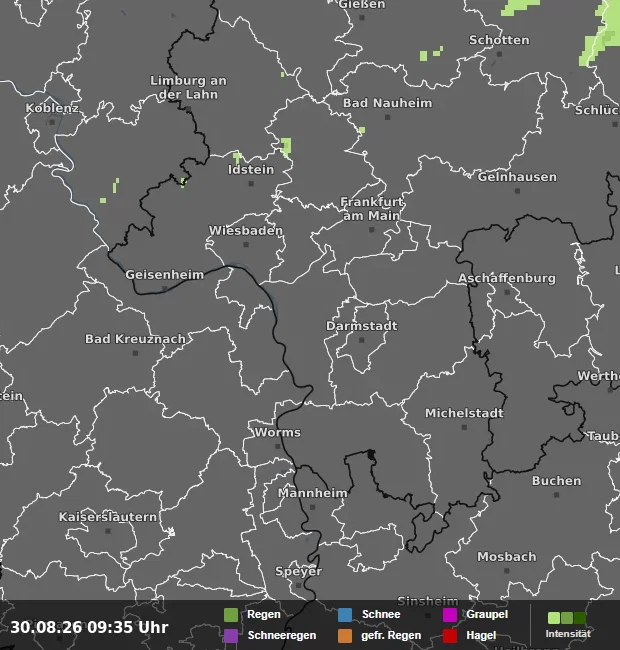Click the Intensität green scale bar
The image size is (620, 650).
click(x=567, y=618)
